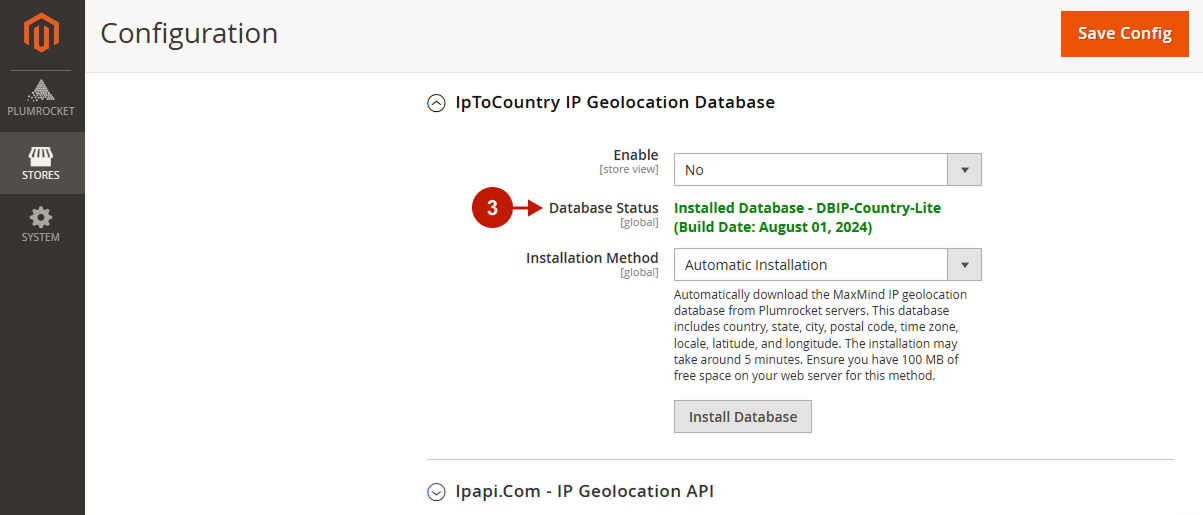This screenshot has height=515, width=1203.
Task: Click the Installation Method label
Action: [593, 258]
